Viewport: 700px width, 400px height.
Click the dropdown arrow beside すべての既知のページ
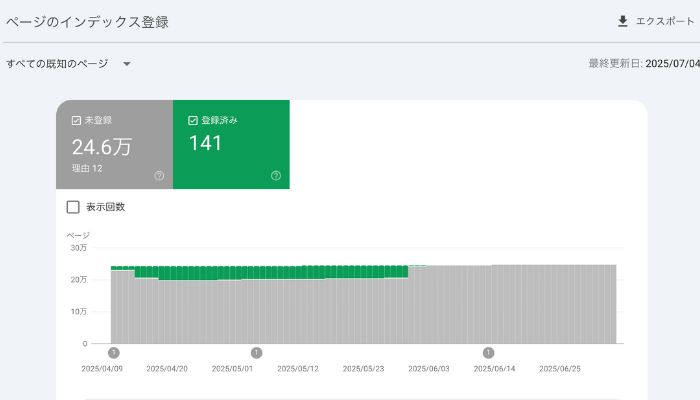tap(127, 64)
